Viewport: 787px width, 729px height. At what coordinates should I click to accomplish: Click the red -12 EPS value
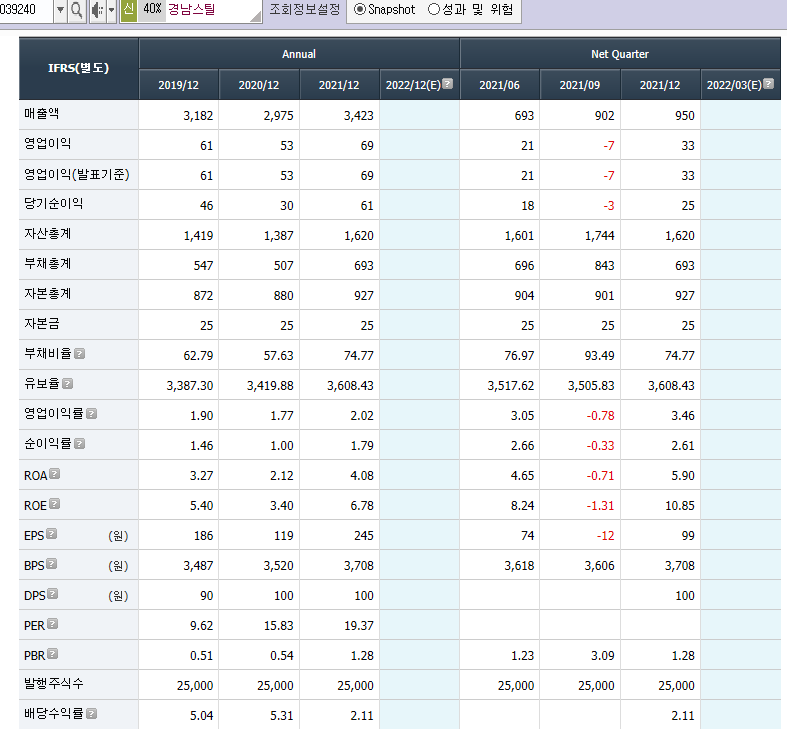(x=605, y=536)
